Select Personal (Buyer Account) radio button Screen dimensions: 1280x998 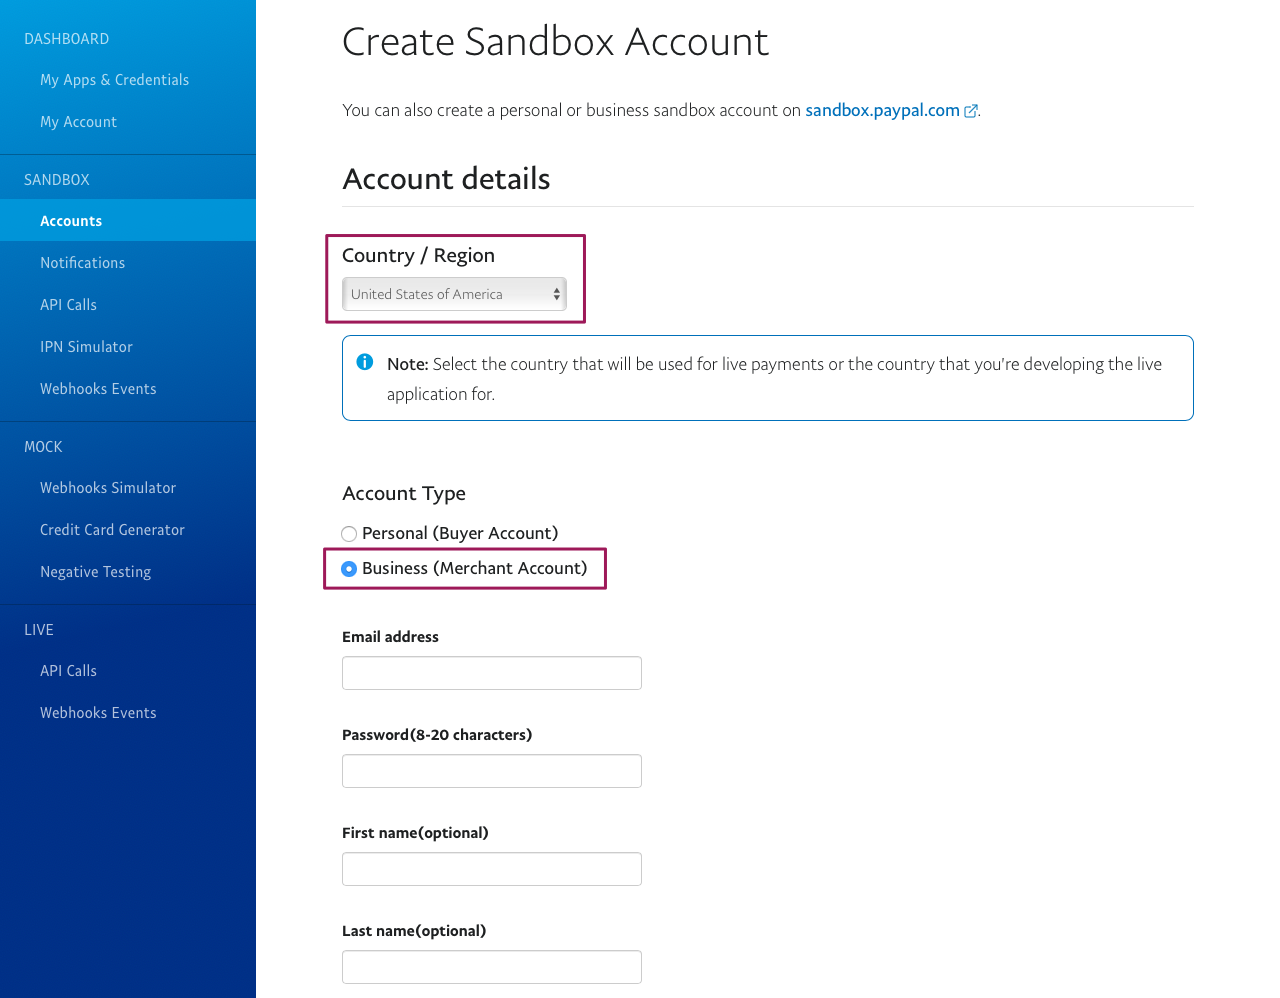click(349, 534)
